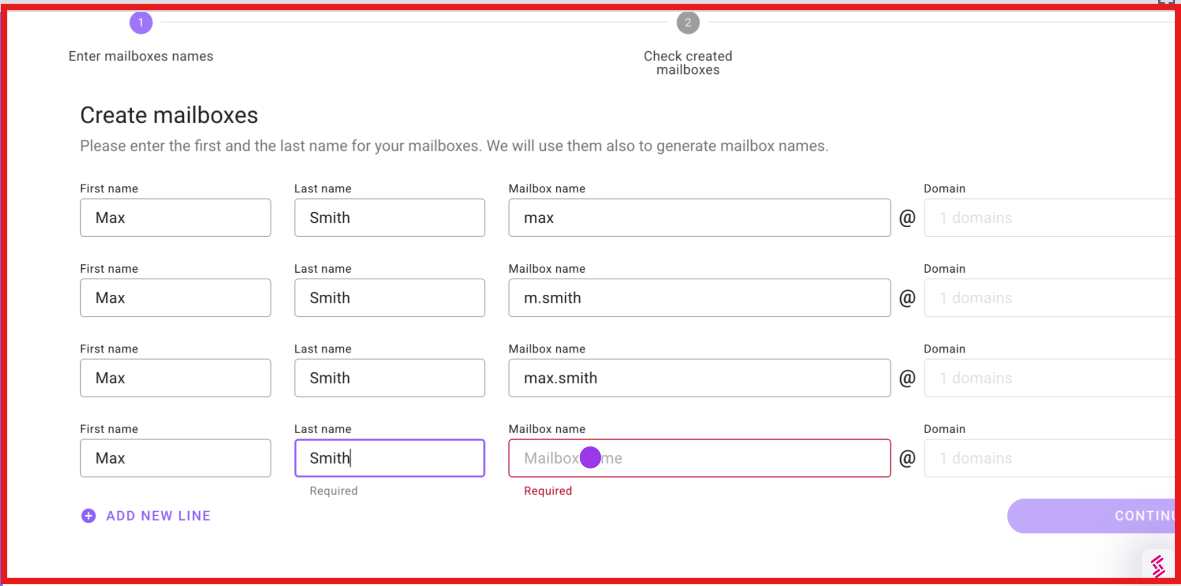Viewport: 1181px width, 586px height.
Task: Click the @ symbol after the max mailbox field
Action: (x=906, y=217)
